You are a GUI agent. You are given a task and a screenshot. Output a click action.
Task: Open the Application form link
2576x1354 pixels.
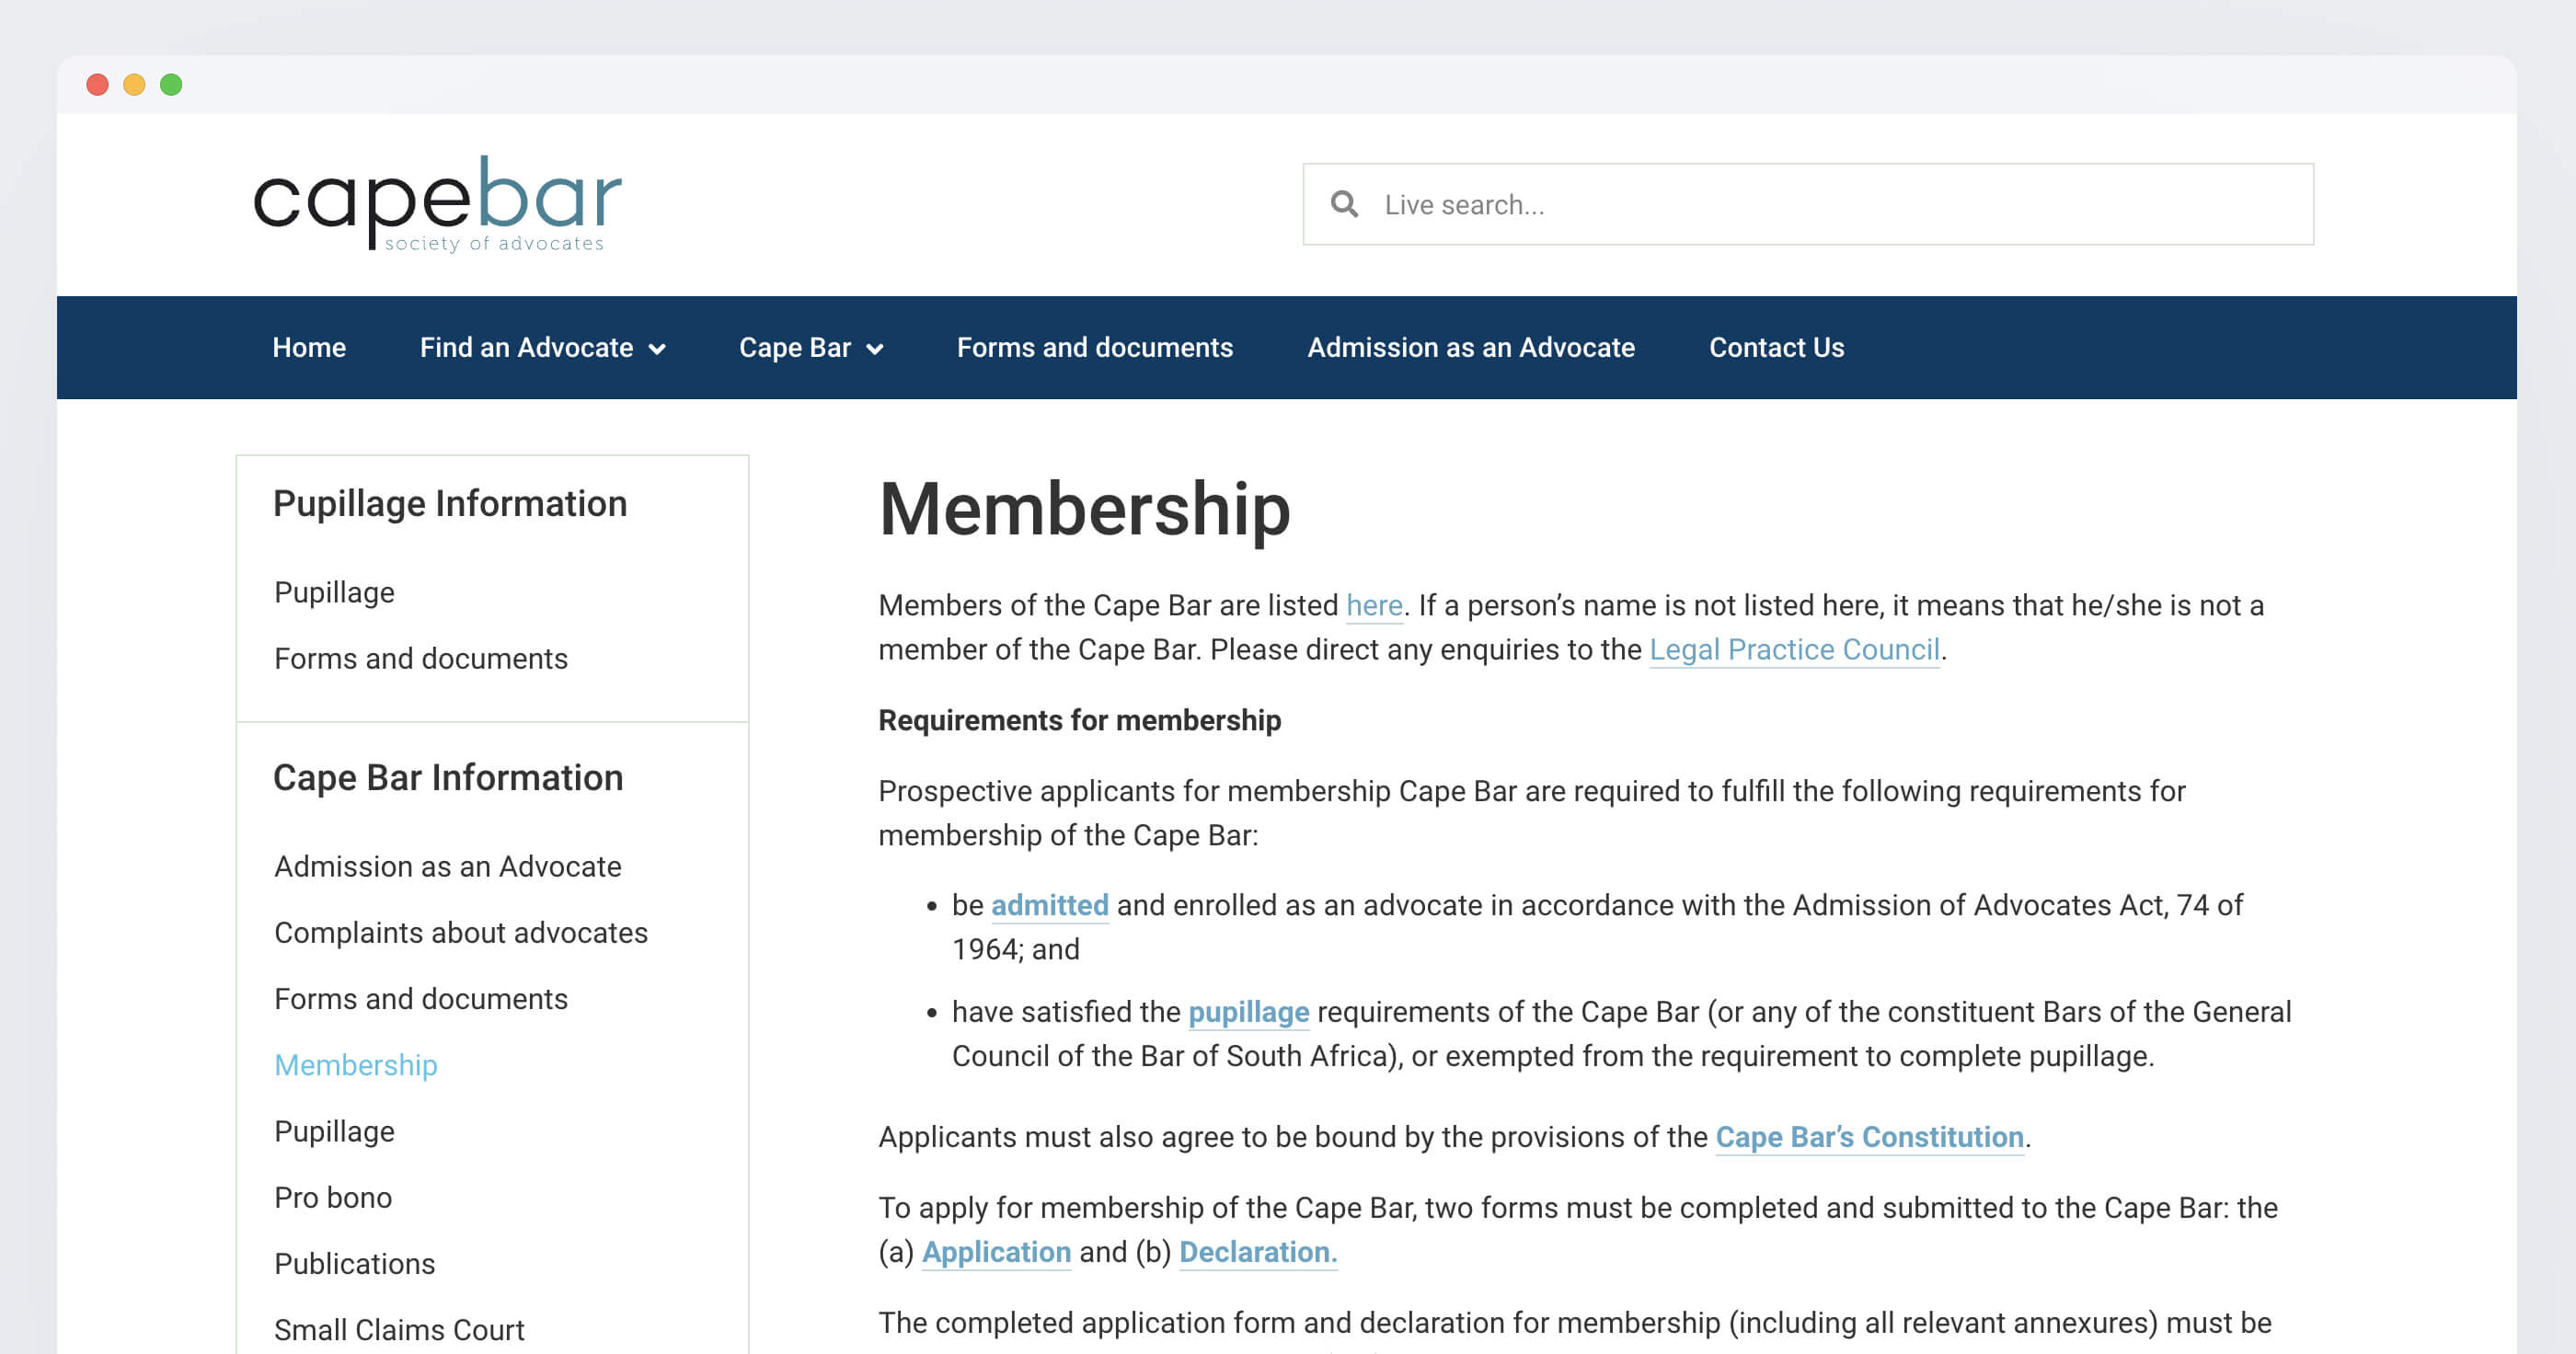tap(996, 1252)
